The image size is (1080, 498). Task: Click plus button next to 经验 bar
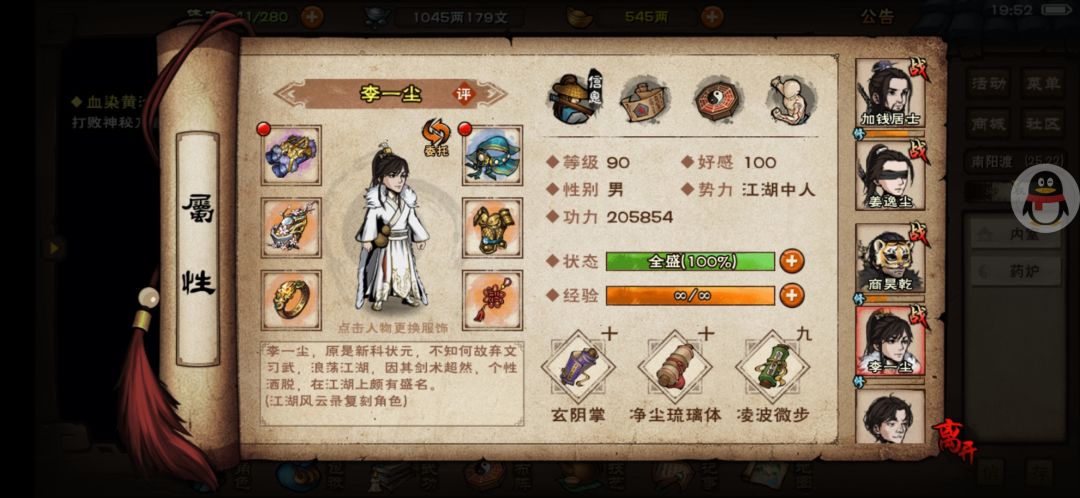pos(791,295)
